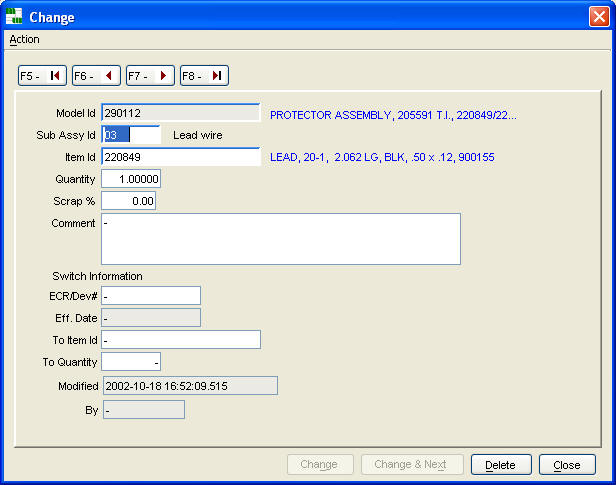Click the Sub Assy Id label
The width and height of the screenshot is (616, 485).
66,135
